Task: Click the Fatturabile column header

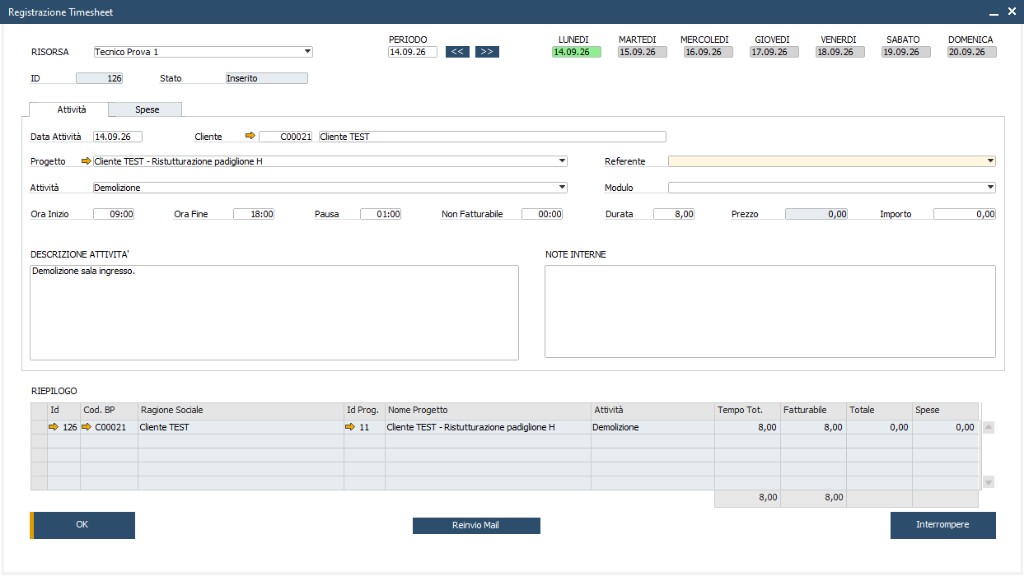Action: point(813,410)
